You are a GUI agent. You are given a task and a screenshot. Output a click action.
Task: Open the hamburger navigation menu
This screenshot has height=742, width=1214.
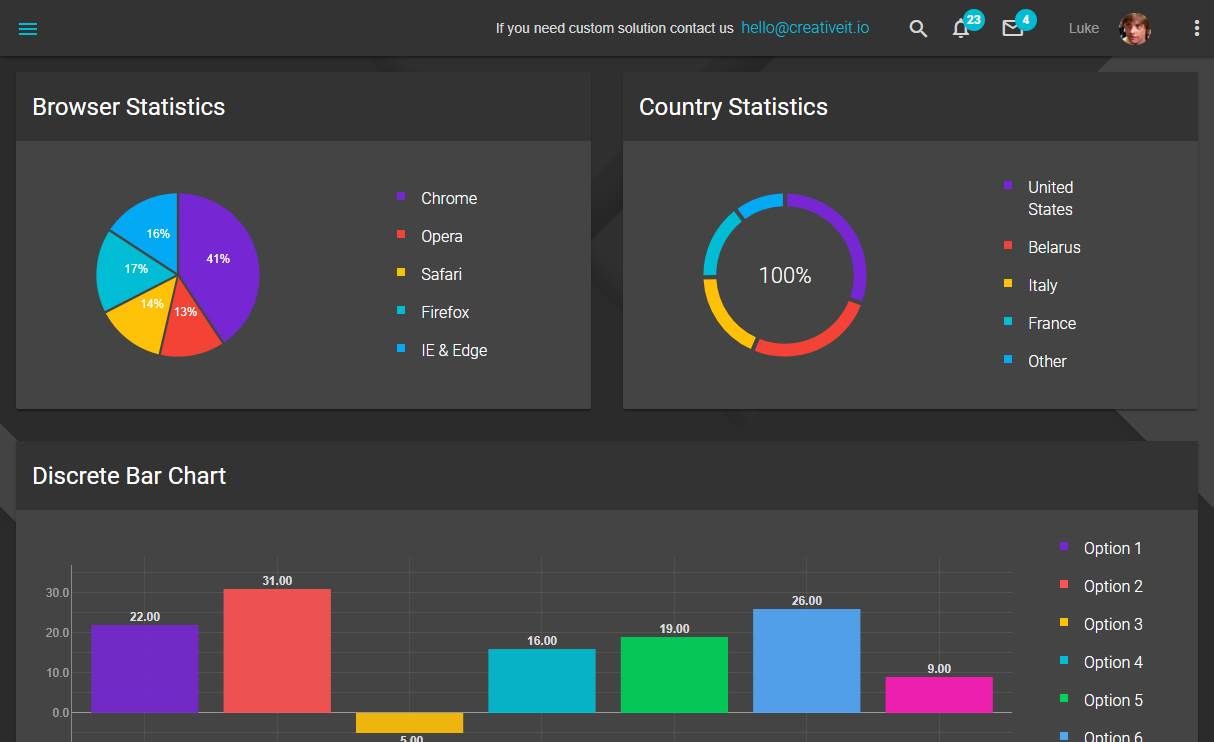tap(28, 29)
